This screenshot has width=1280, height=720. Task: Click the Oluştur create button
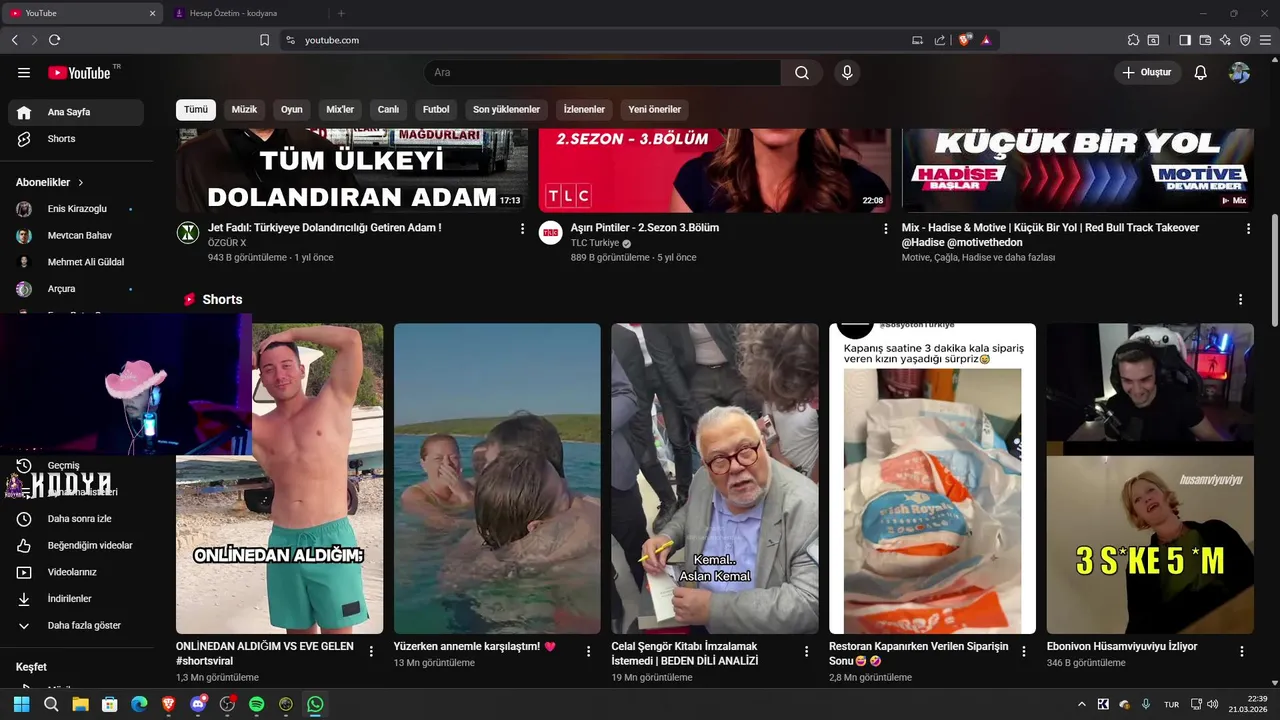1148,73
